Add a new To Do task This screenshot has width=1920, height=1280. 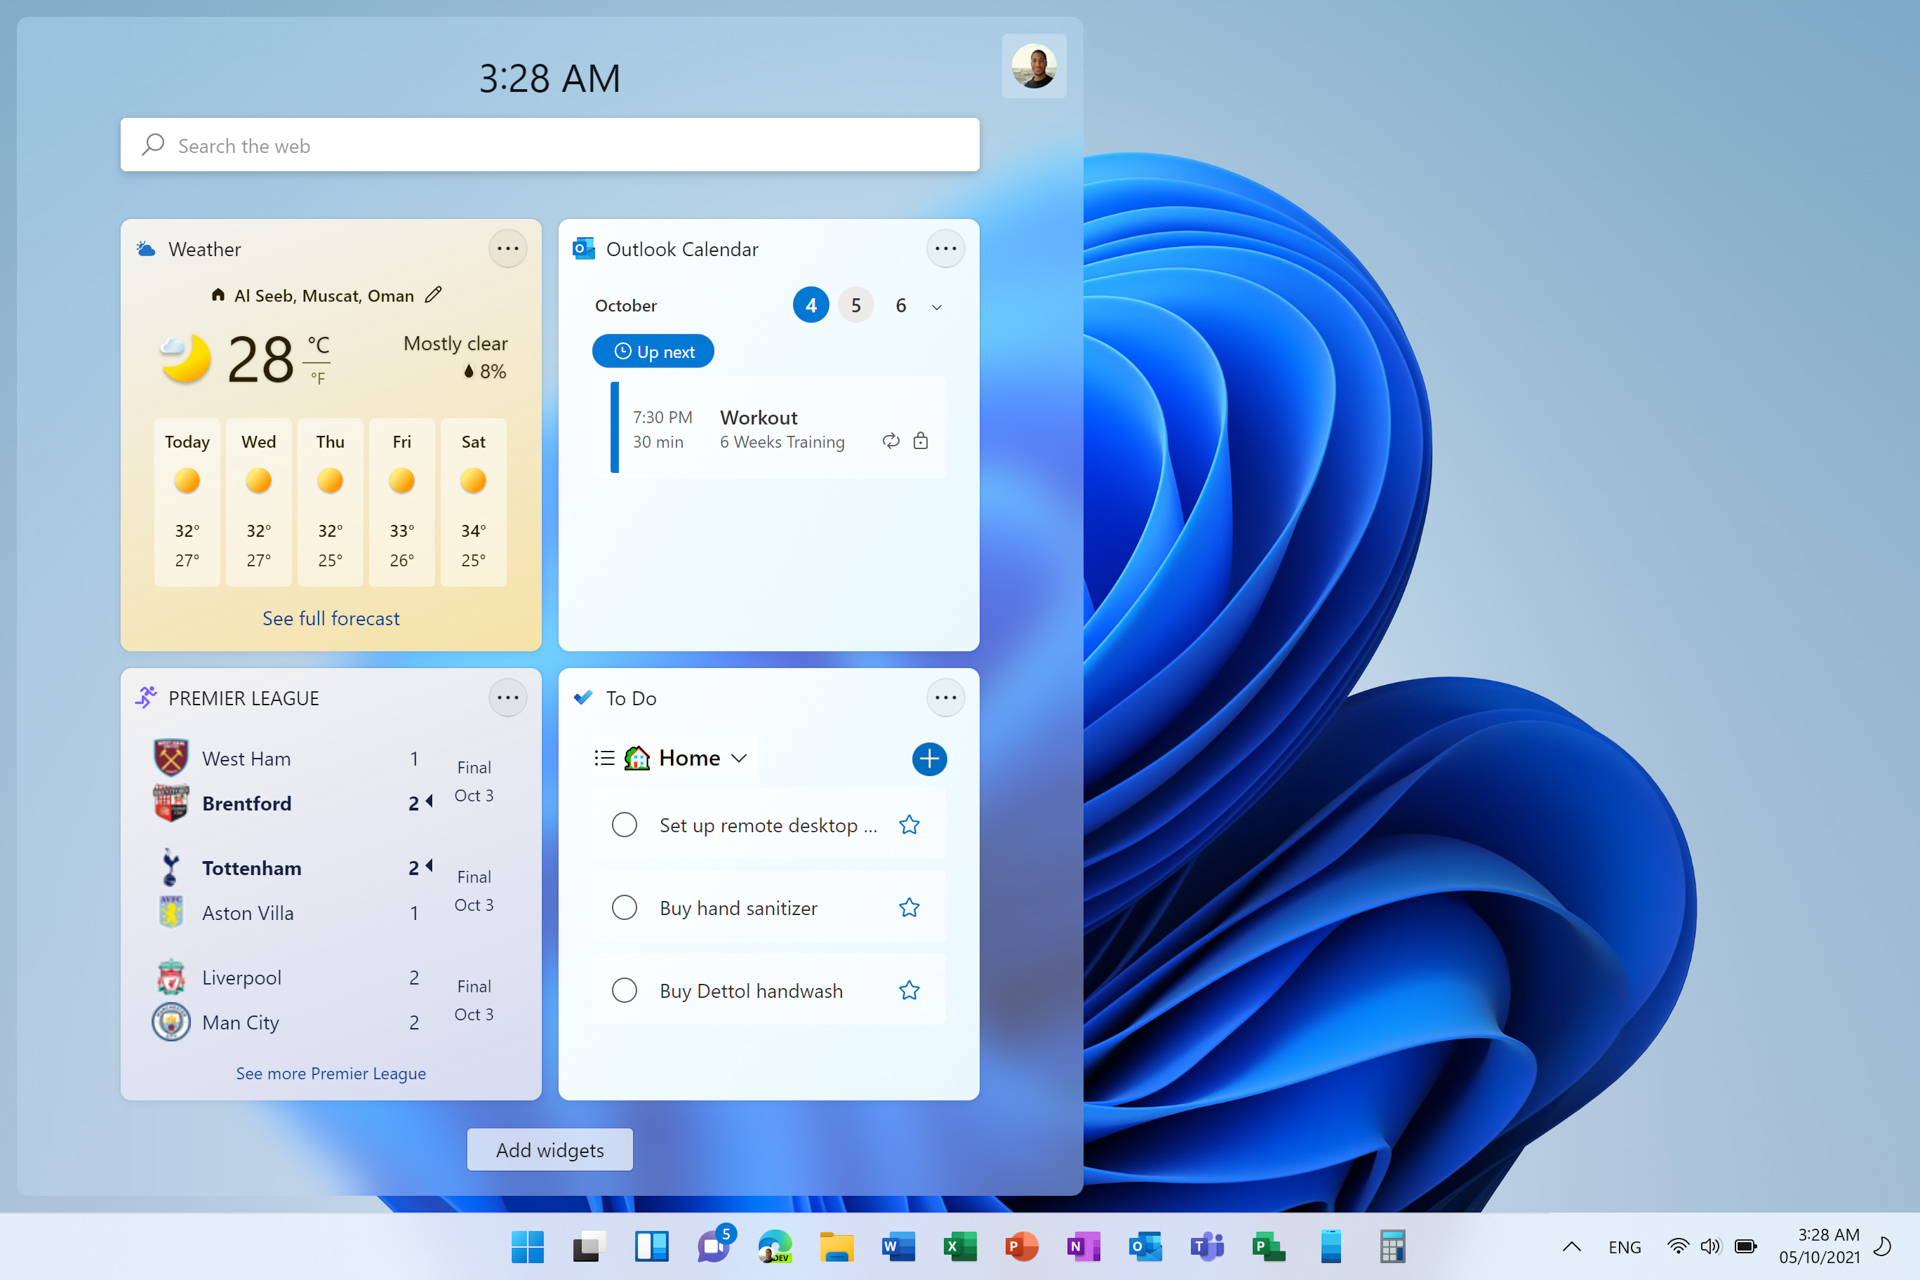coord(929,759)
